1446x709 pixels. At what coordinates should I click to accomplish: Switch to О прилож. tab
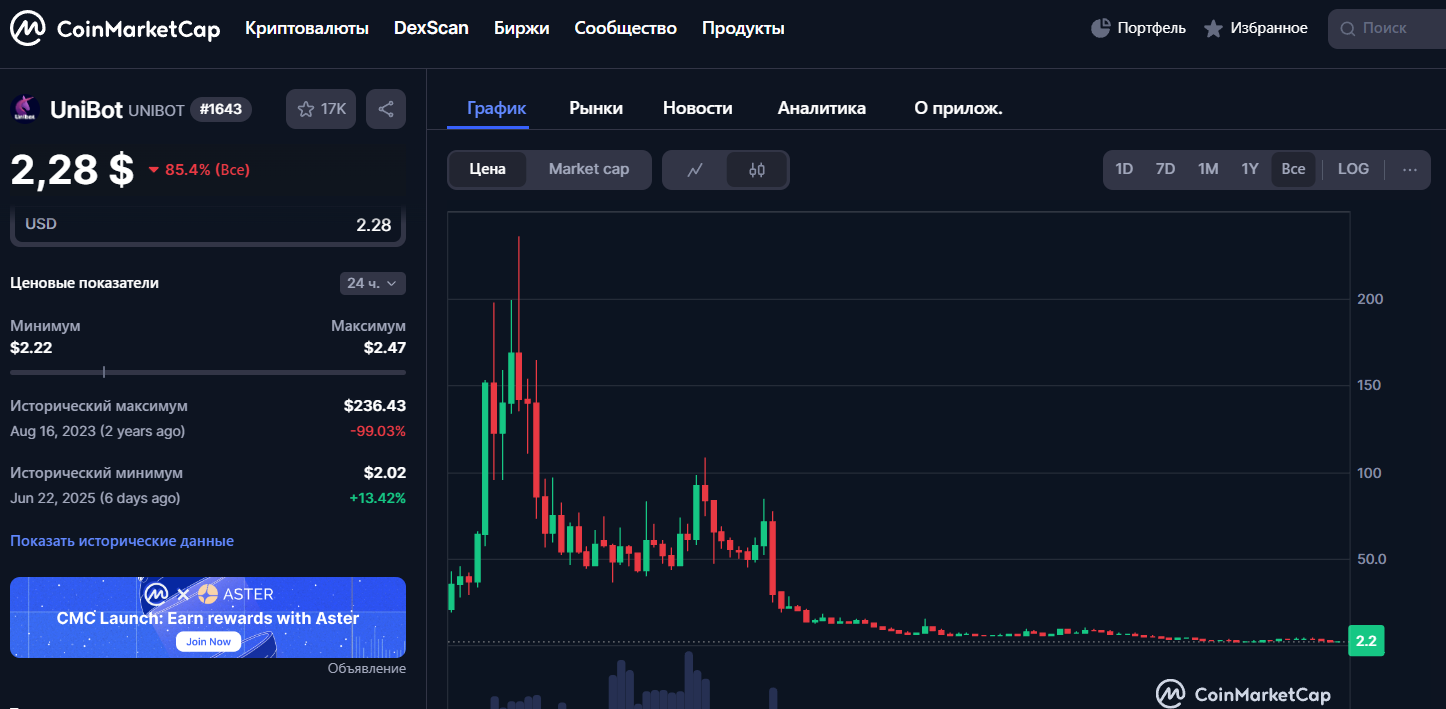(958, 108)
